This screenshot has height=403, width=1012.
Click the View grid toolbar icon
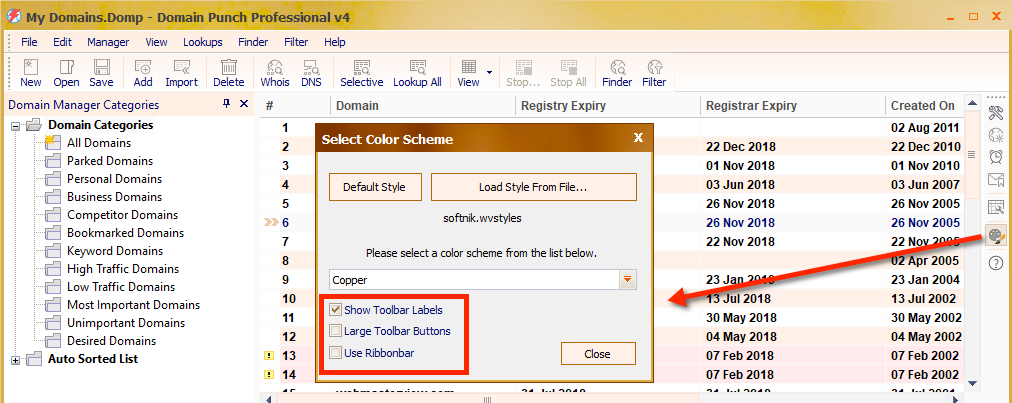click(469, 73)
